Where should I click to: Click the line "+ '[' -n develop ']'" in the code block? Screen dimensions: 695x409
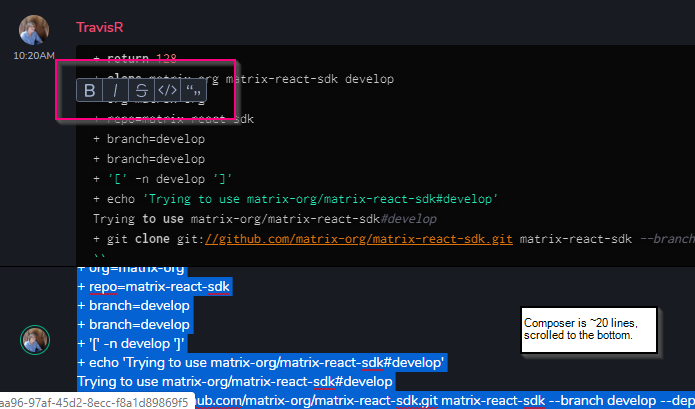click(x=163, y=179)
